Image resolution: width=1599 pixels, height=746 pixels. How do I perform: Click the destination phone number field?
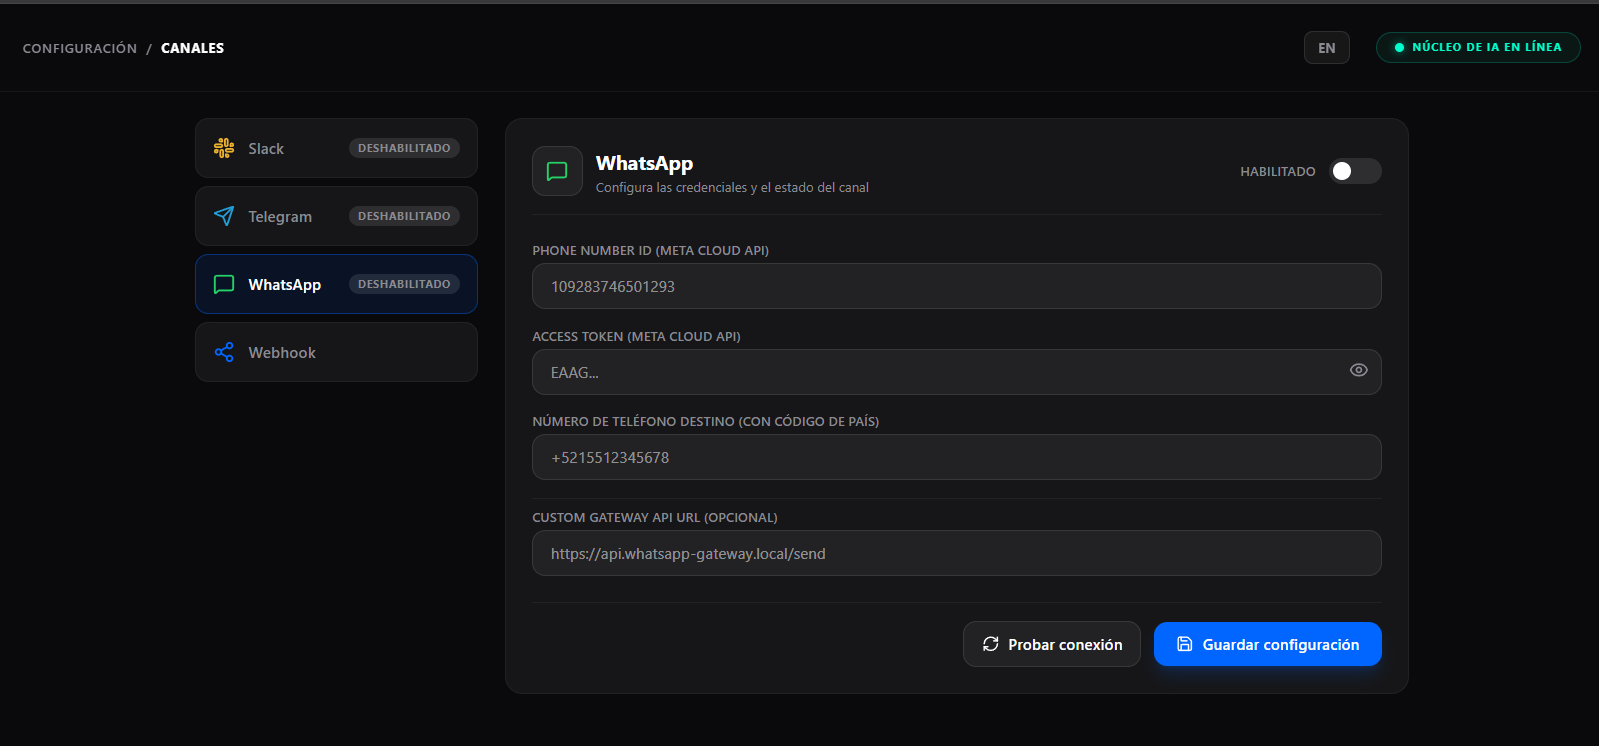pyautogui.click(x=957, y=457)
